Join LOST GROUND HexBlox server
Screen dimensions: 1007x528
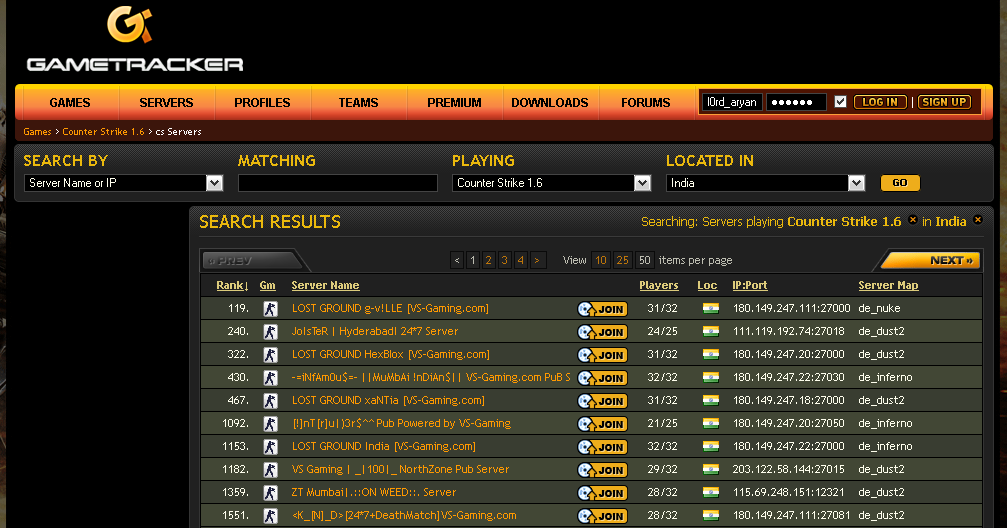[x=602, y=355]
